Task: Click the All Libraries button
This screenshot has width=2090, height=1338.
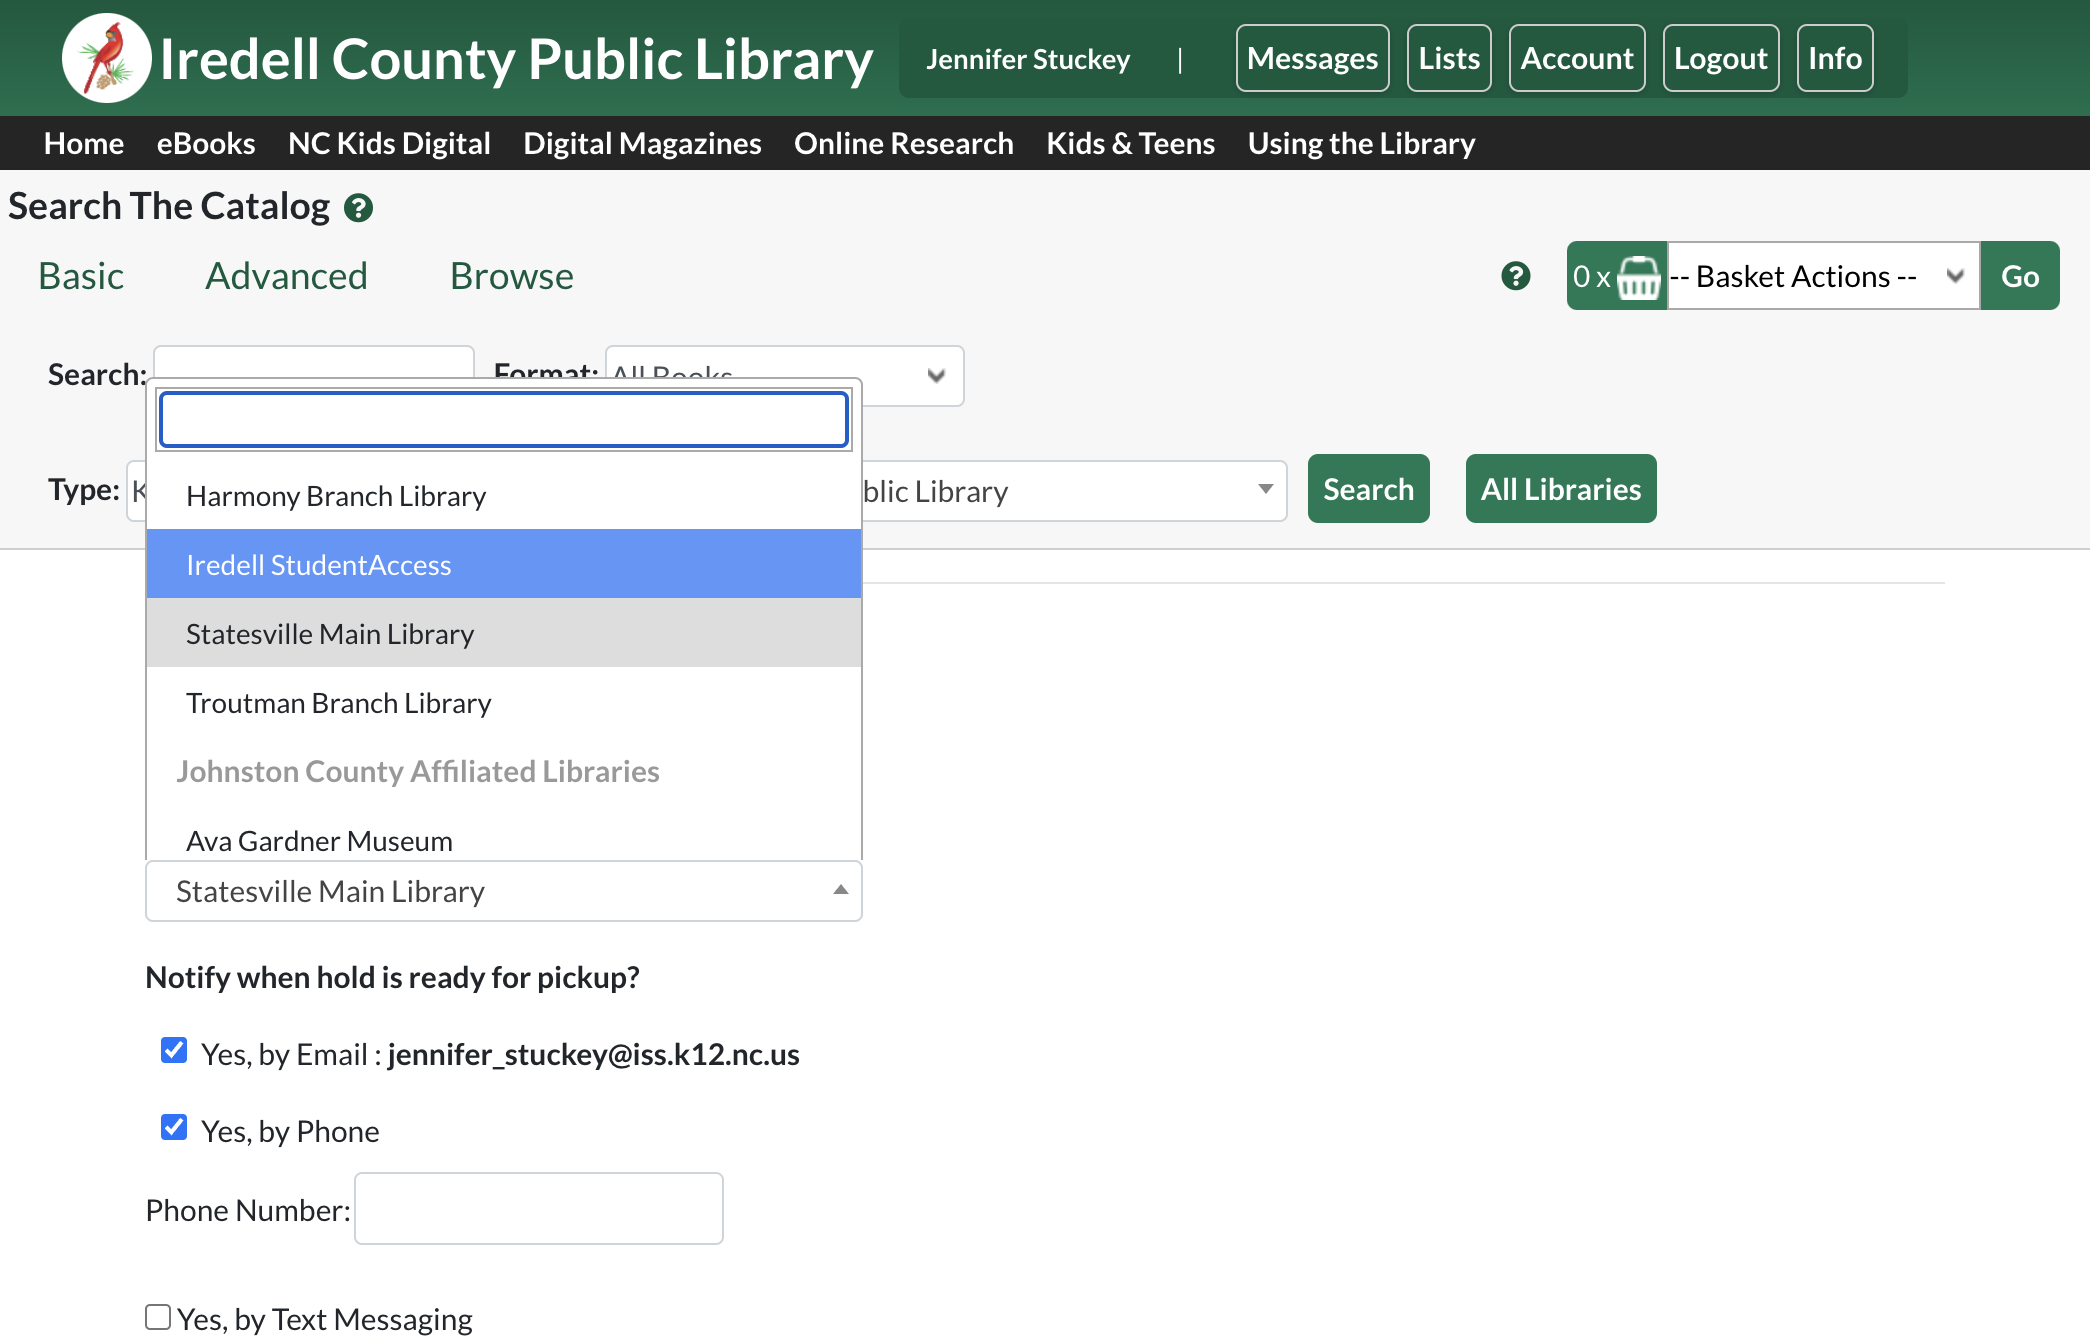Action: 1560,489
